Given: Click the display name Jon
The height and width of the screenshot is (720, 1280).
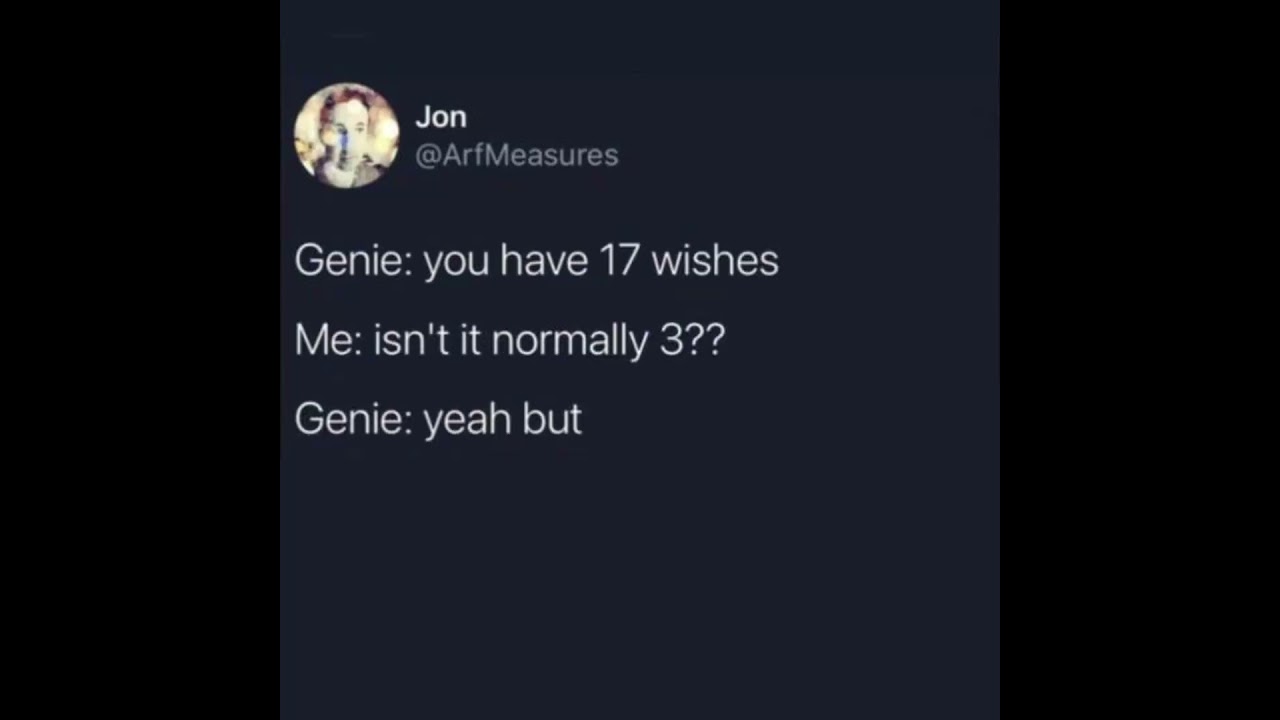Looking at the screenshot, I should pyautogui.click(x=441, y=117).
